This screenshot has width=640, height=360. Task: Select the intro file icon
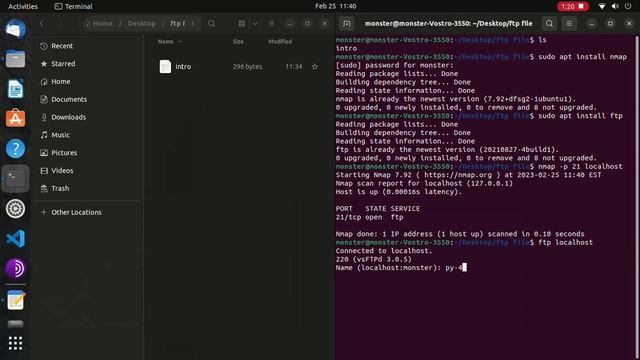click(165, 67)
